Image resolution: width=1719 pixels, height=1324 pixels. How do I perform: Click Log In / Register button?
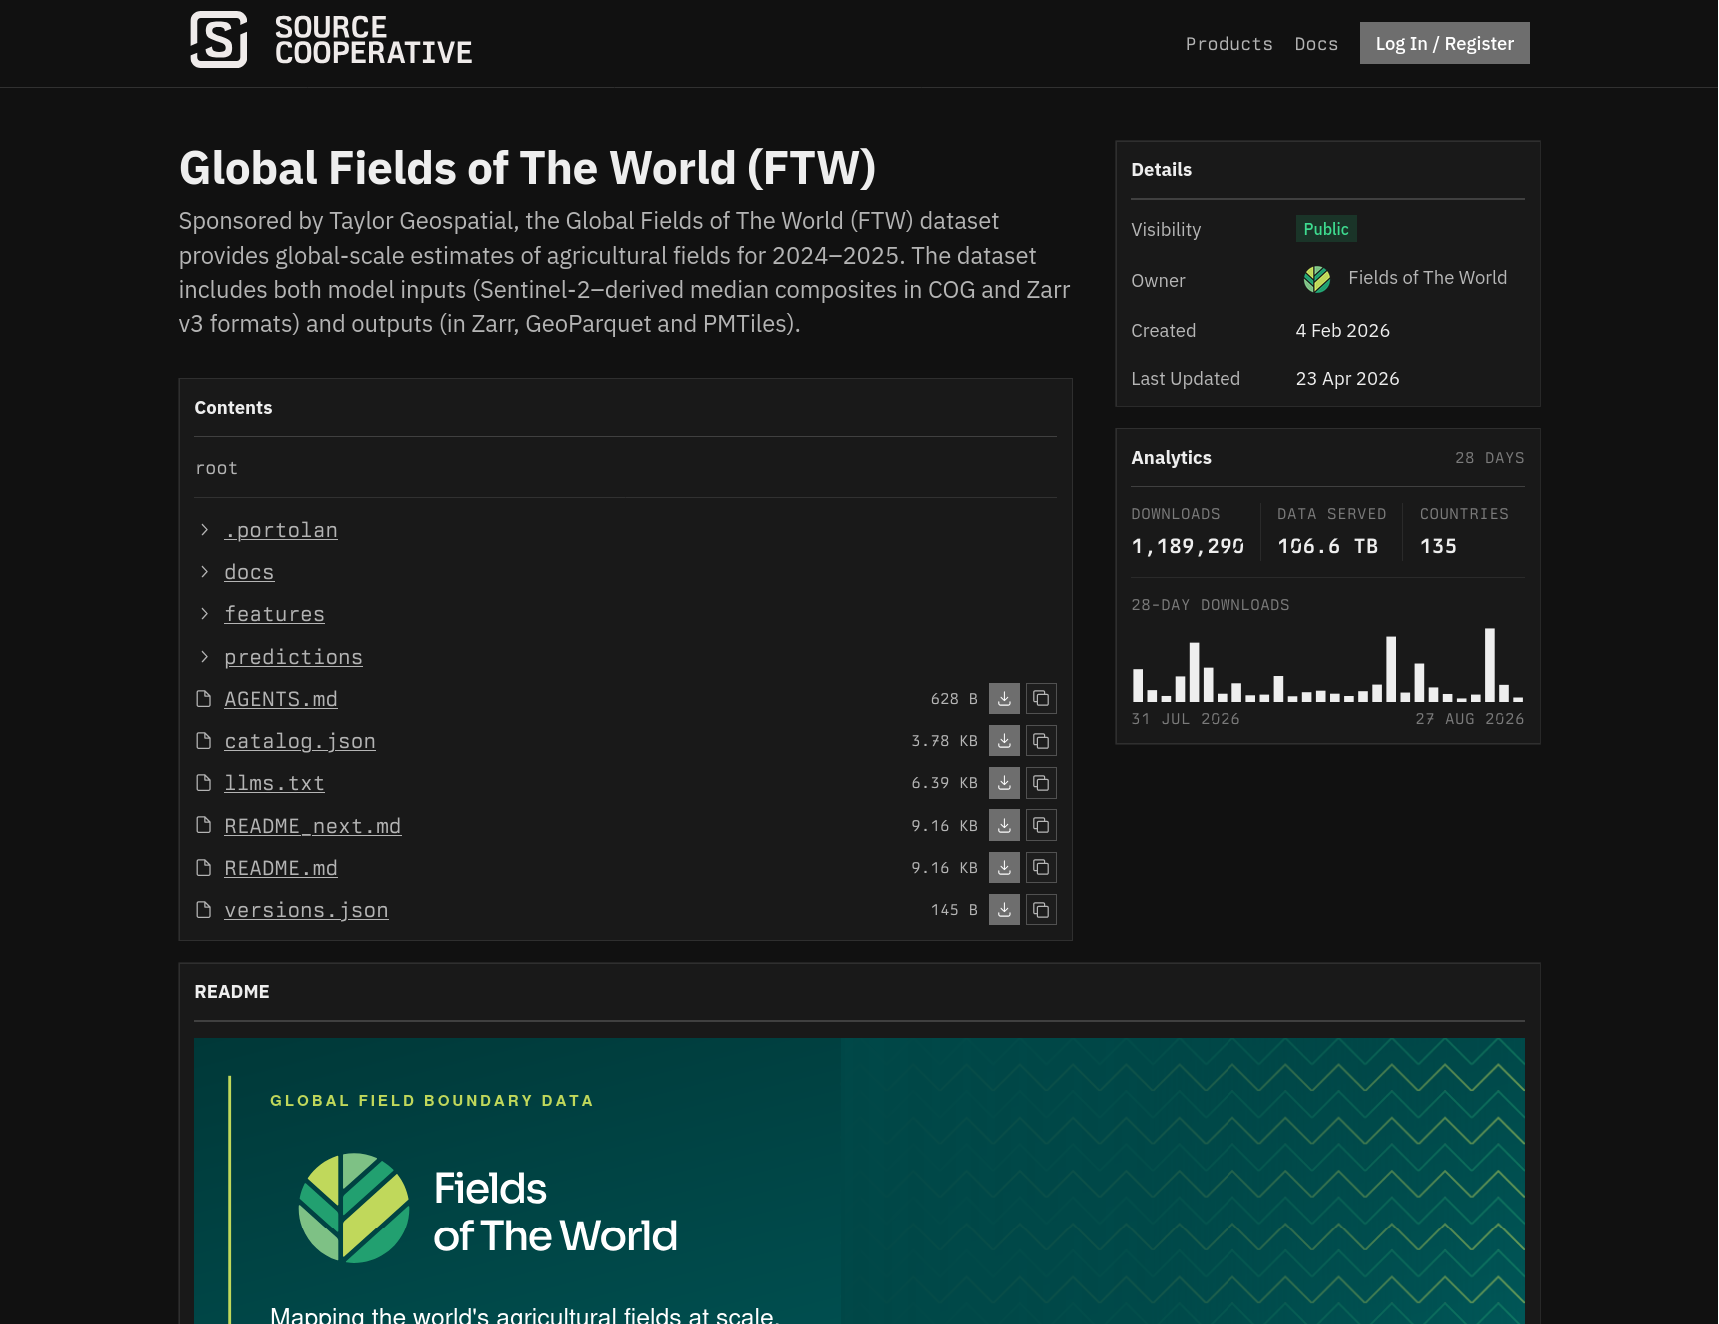(x=1444, y=43)
